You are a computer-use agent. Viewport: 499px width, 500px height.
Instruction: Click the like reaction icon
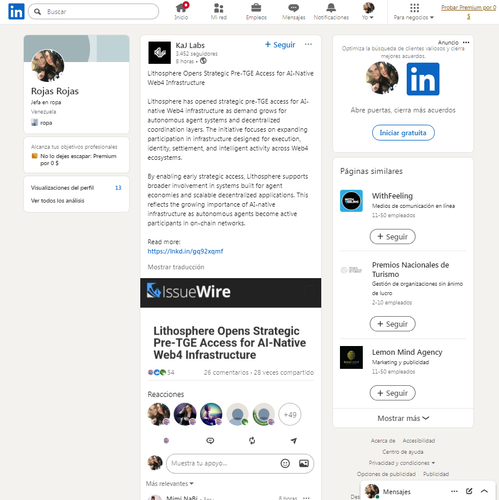[166, 441]
